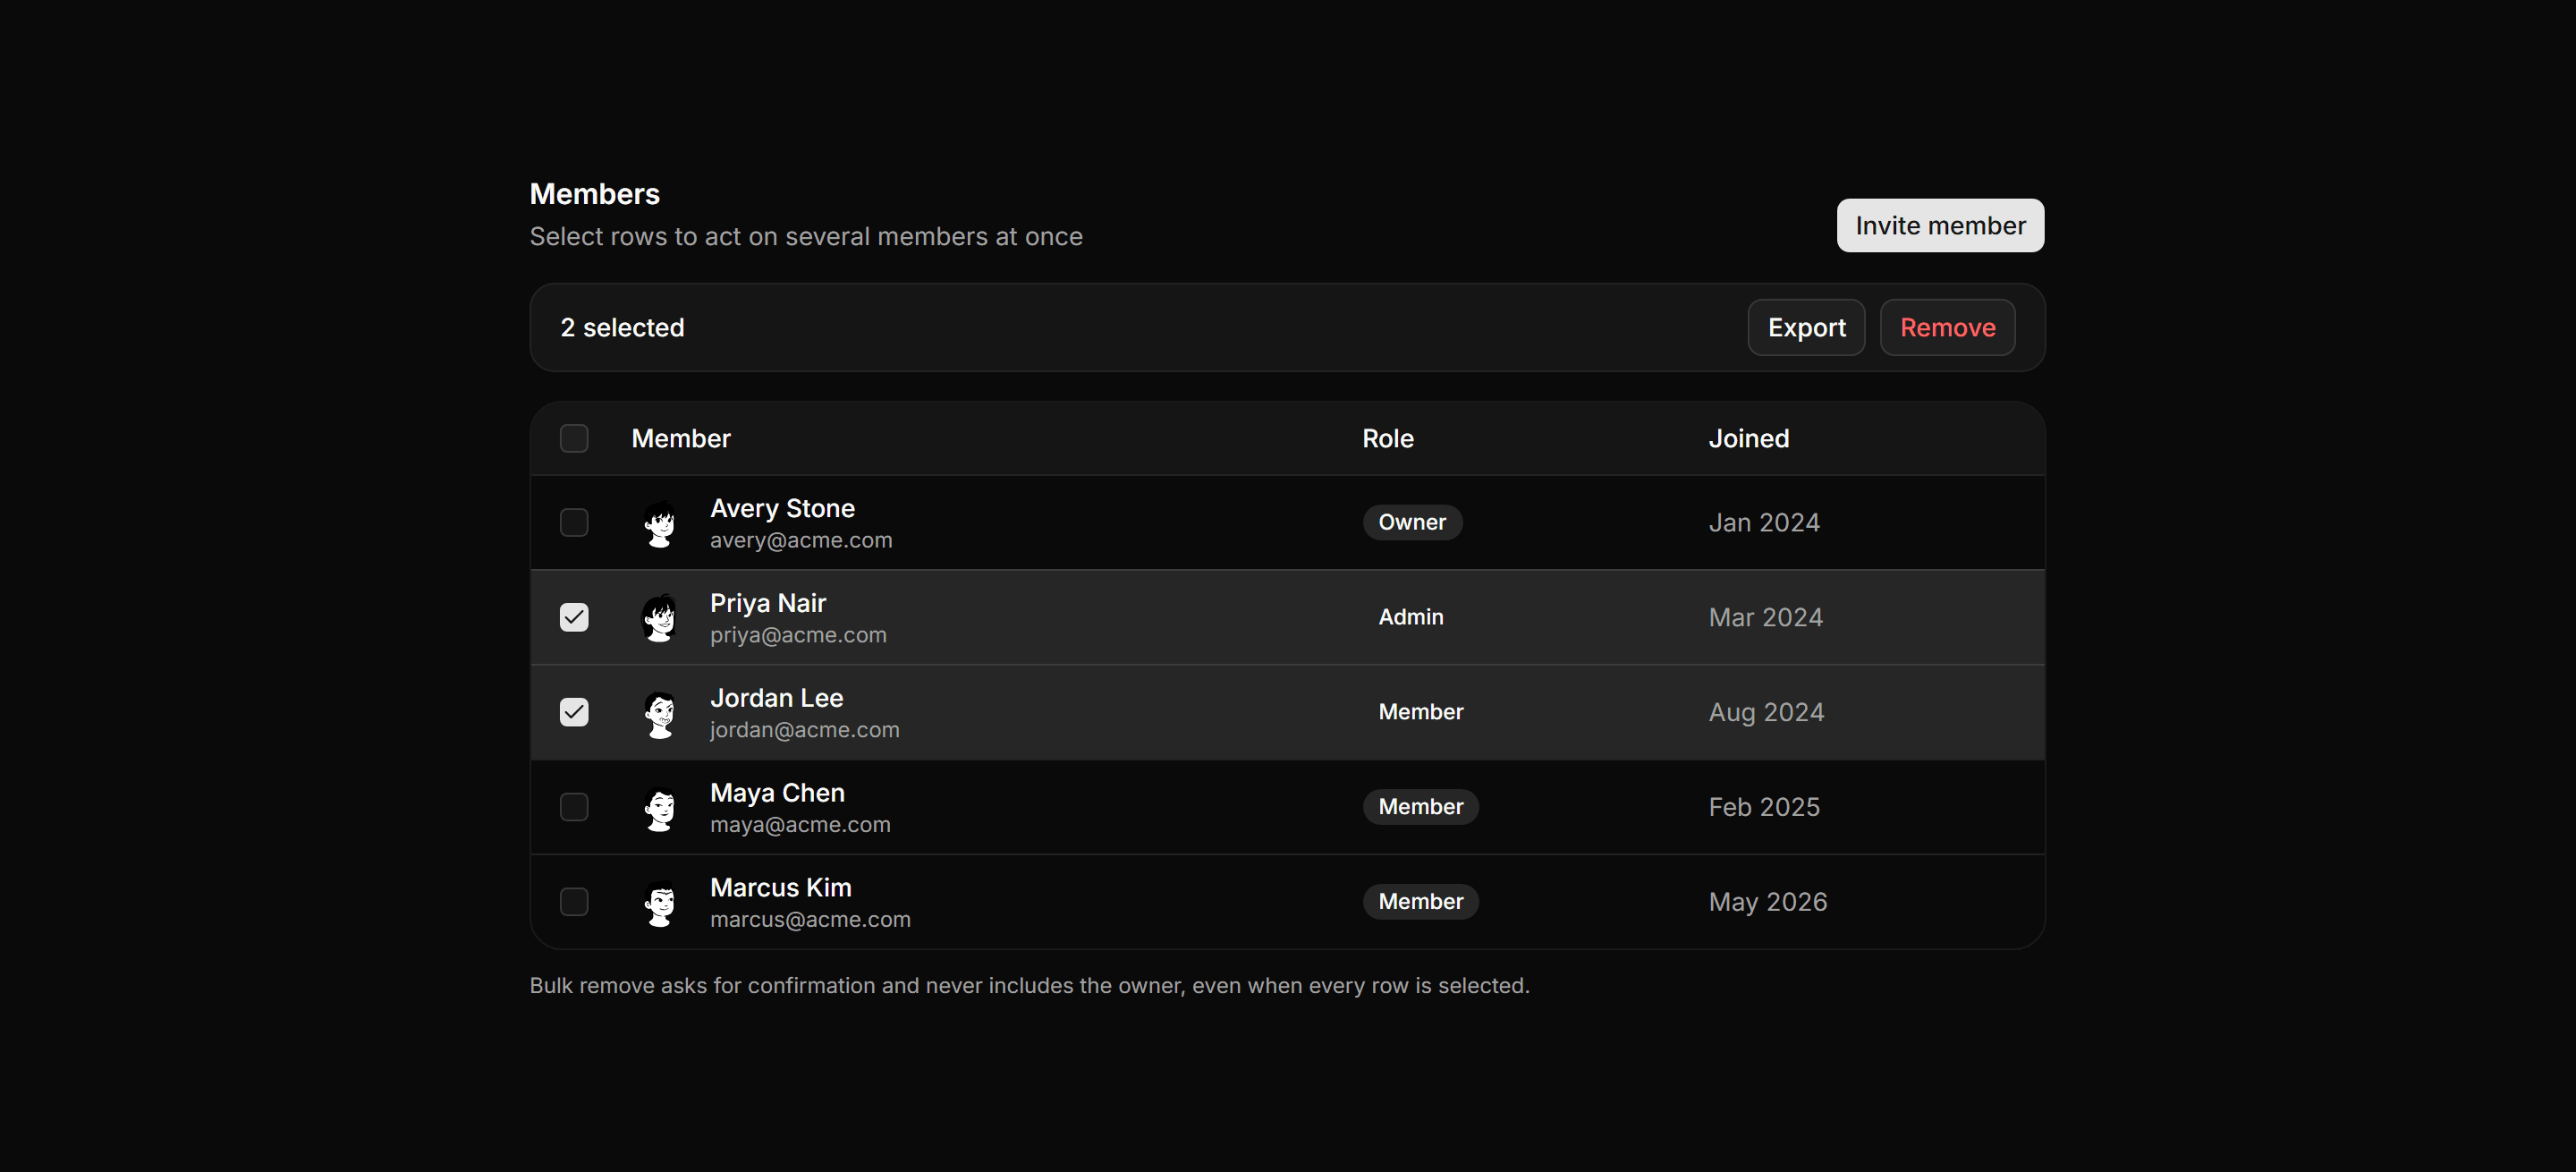This screenshot has height=1172, width=2576.
Task: Click the Admin role label
Action: [x=1411, y=617]
